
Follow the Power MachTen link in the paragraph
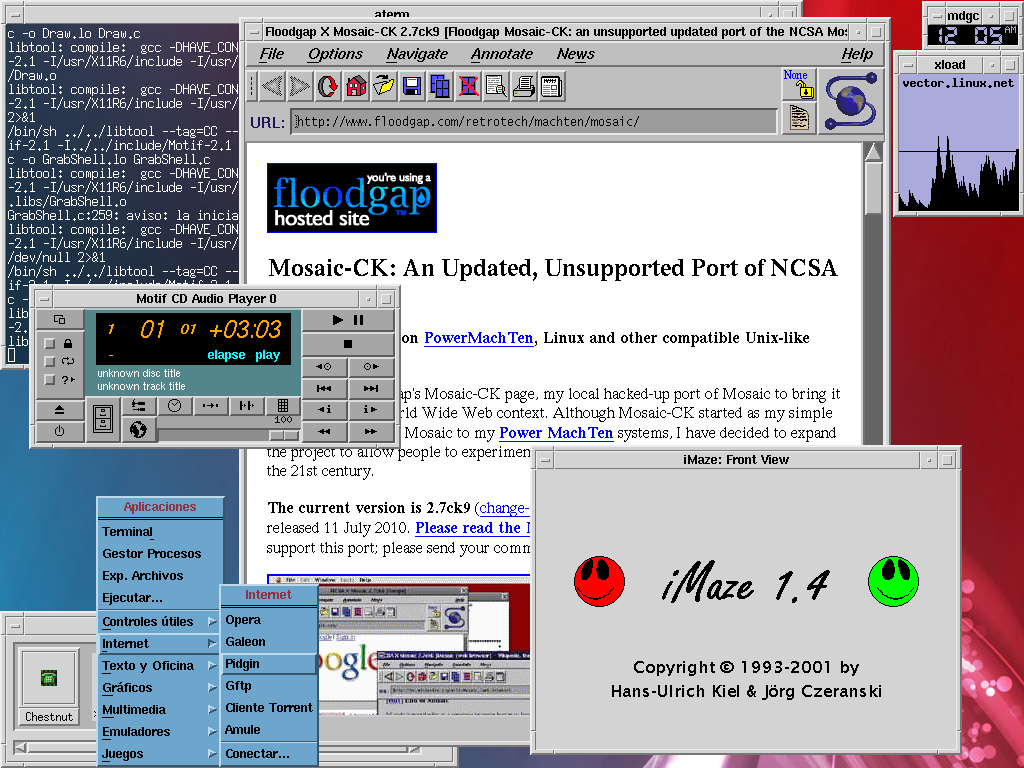[556, 432]
